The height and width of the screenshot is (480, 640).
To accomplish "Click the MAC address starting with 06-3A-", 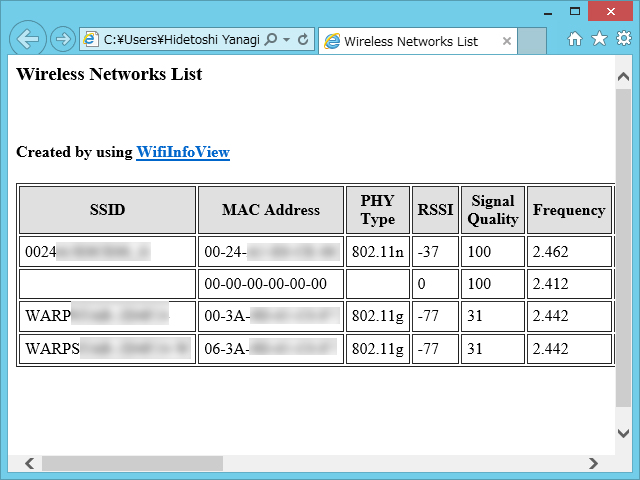I will coord(271,349).
